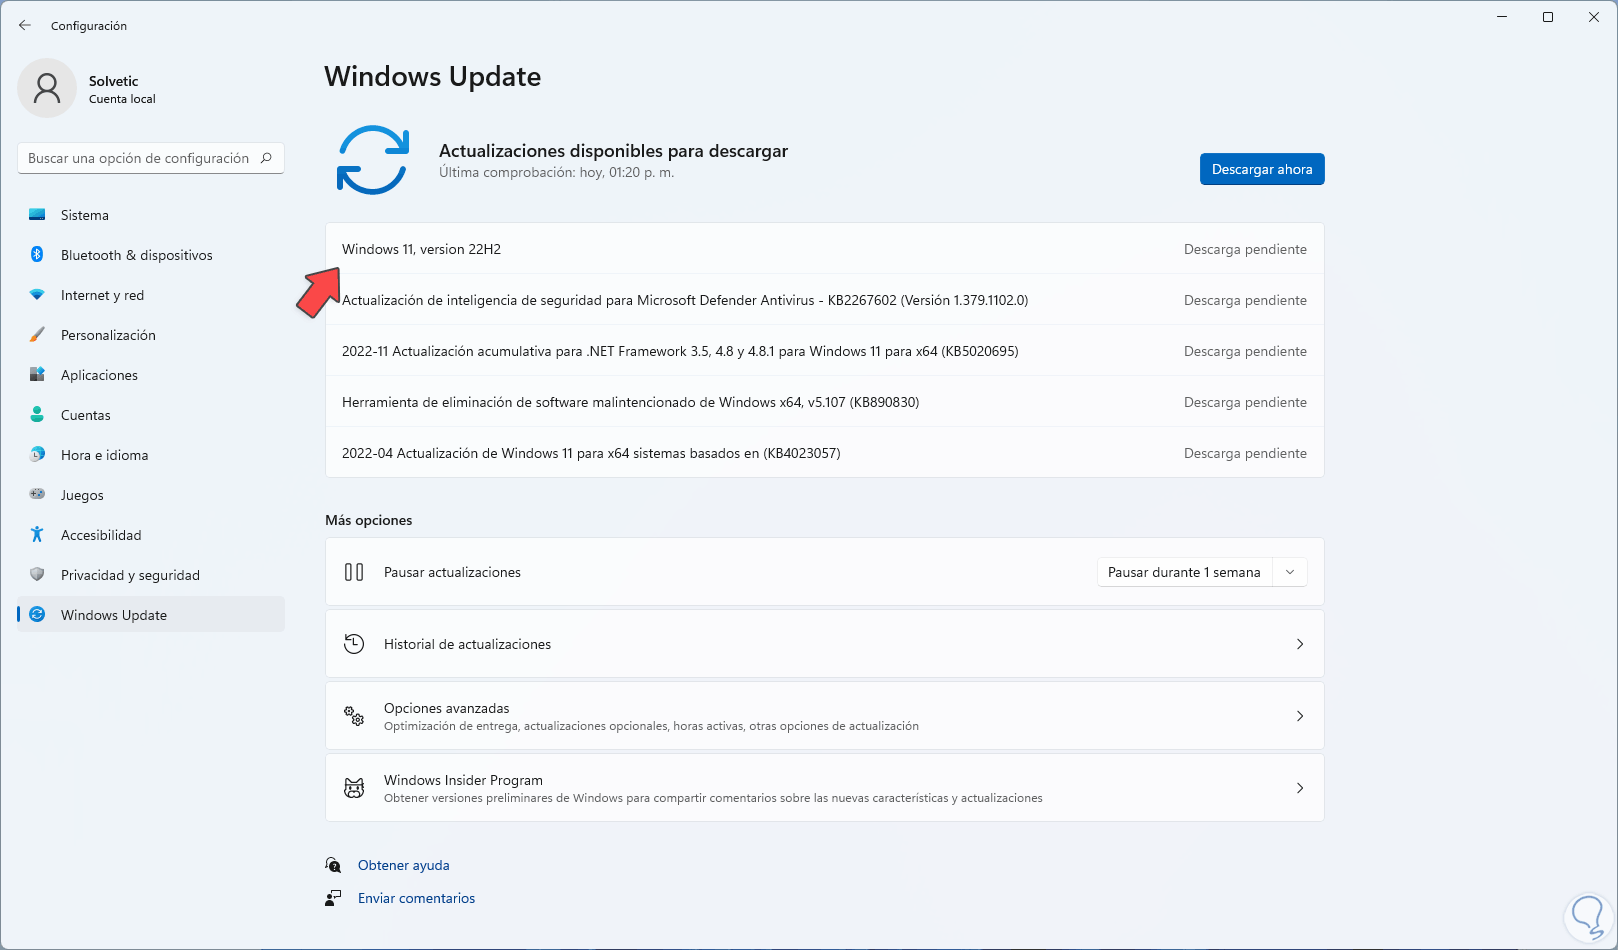Viewport: 1618px width, 950px height.
Task: Click the Obtener ayuda headset icon
Action: (x=333, y=865)
